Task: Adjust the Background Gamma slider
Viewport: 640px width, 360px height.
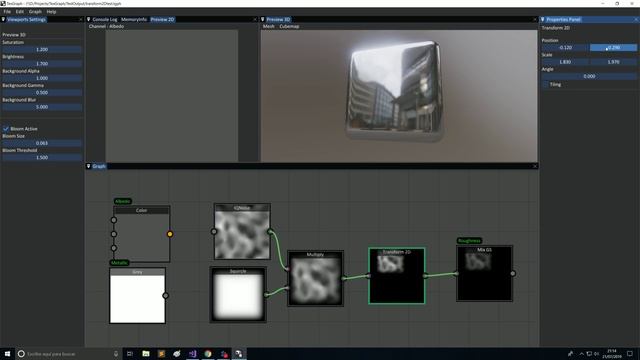Action: coord(42,93)
